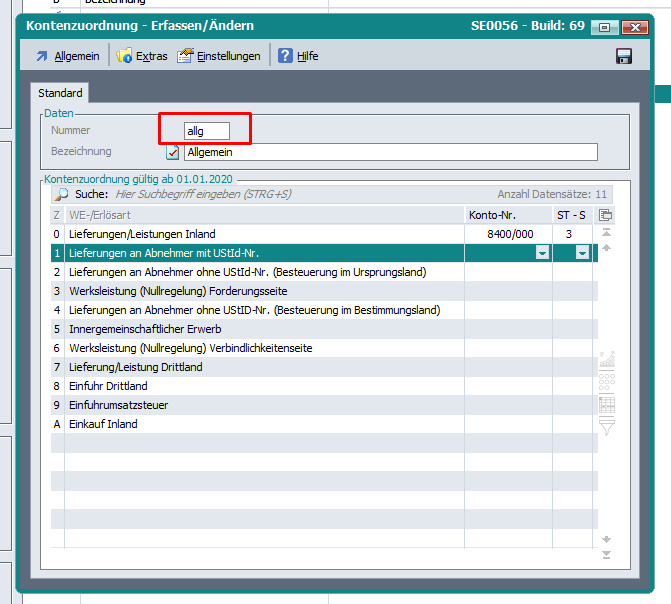Image resolution: width=671 pixels, height=604 pixels.
Task: Jump to first record arrow
Action: (x=605, y=233)
